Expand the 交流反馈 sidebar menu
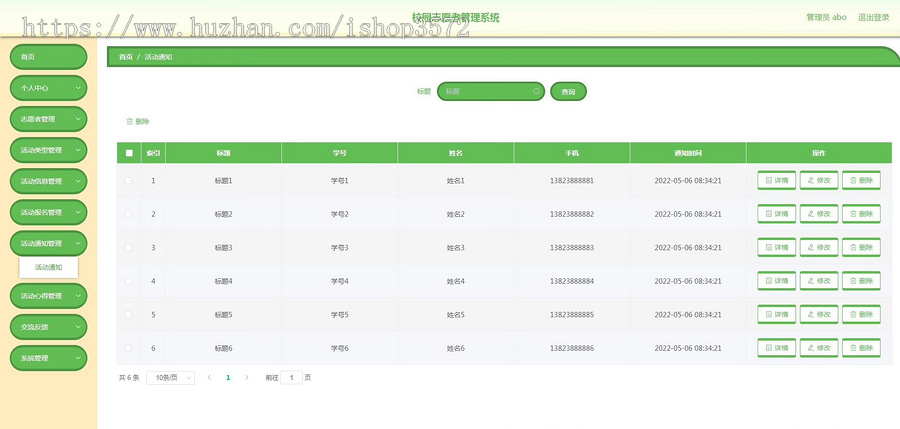 pyautogui.click(x=49, y=327)
